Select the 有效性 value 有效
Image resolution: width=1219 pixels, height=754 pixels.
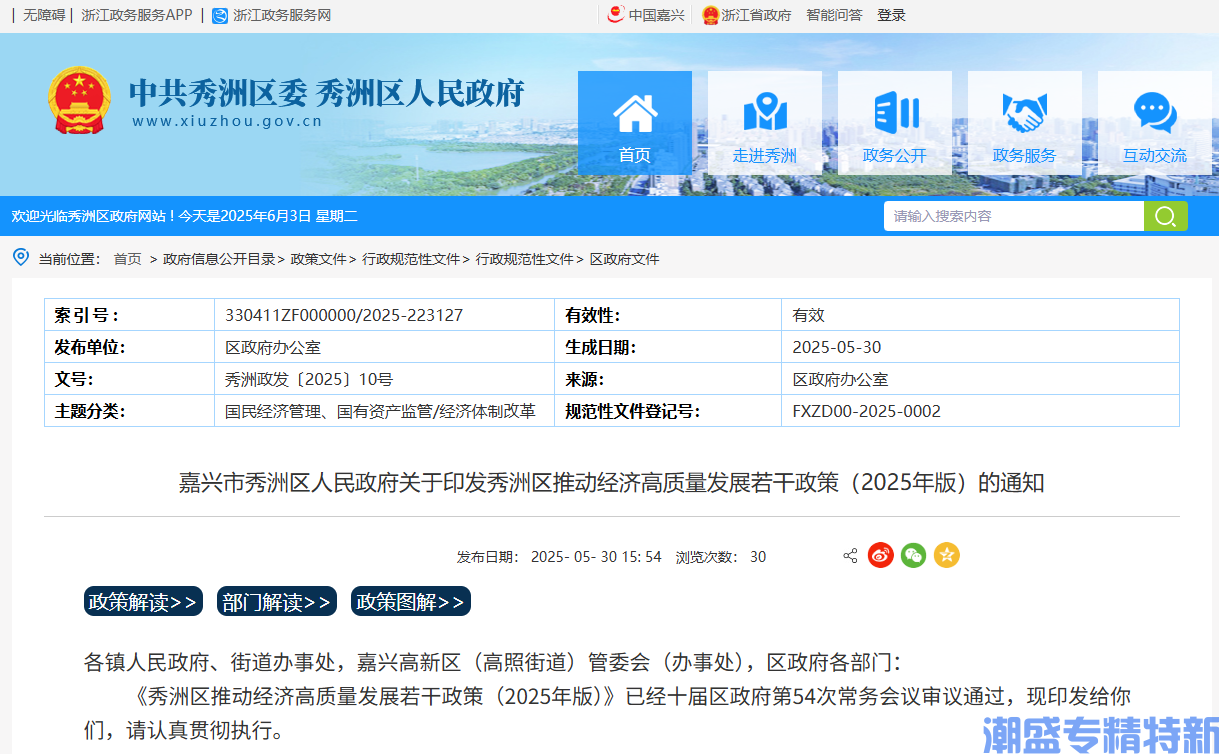click(x=808, y=315)
